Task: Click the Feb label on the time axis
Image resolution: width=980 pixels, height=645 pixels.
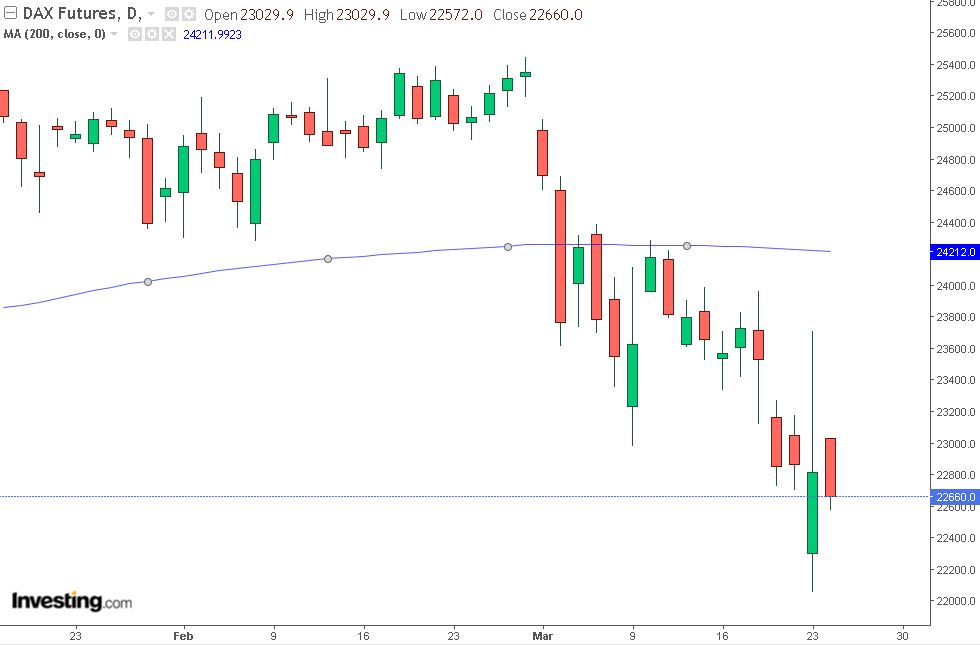Action: tap(182, 635)
